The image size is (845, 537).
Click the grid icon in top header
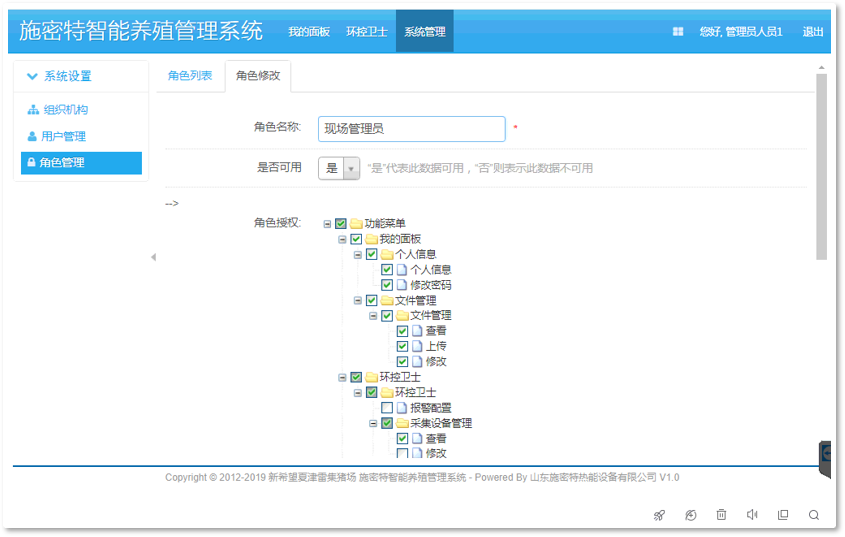(678, 32)
